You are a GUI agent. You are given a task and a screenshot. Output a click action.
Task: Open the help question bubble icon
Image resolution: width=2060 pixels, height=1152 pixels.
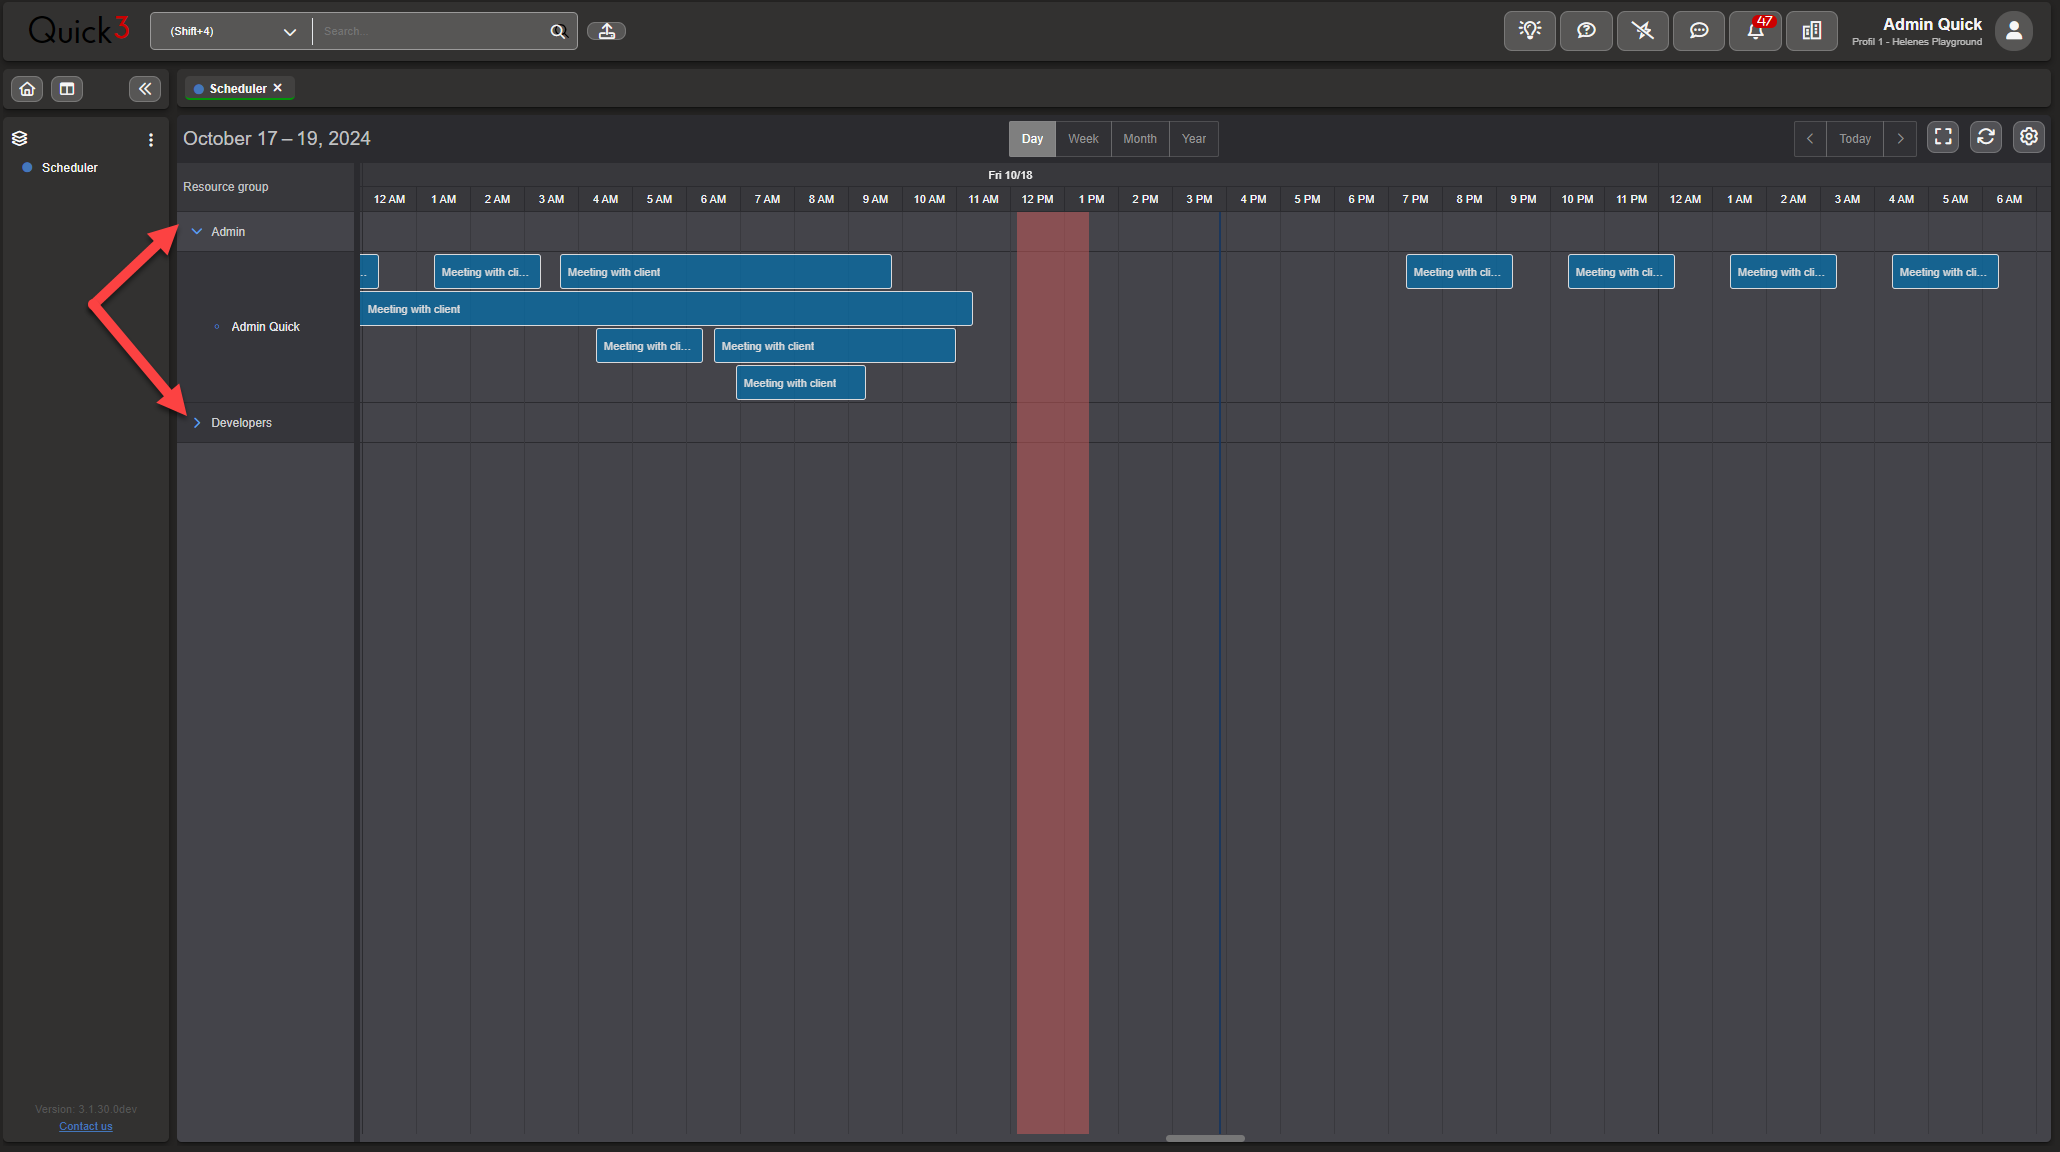coord(1586,31)
